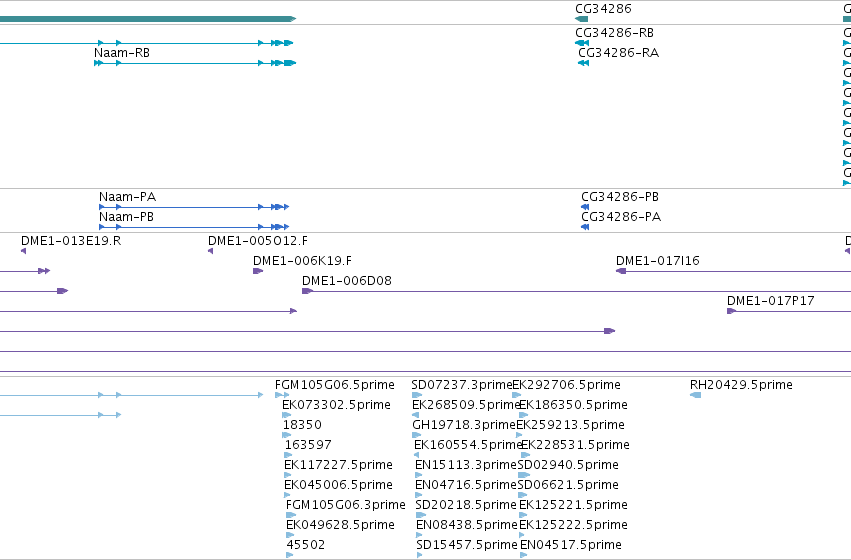Select the SD15457.5prime EST label
This screenshot has width=851, height=560.
[467, 545]
